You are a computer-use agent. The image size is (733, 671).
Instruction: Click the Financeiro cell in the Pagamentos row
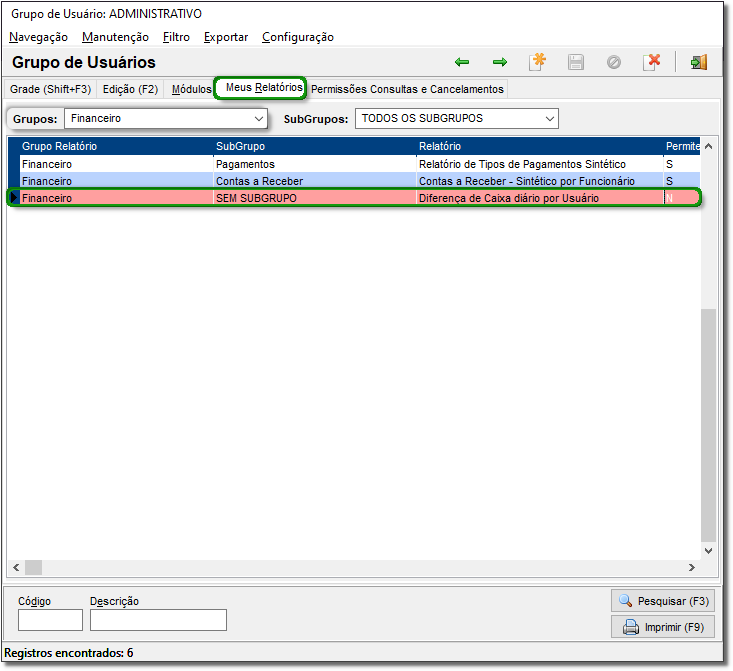(x=117, y=164)
